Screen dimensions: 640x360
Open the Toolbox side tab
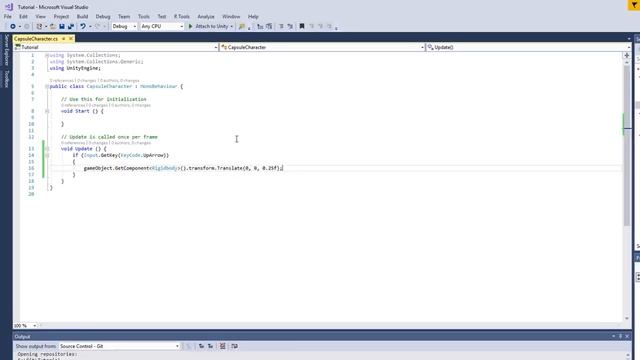tap(6, 79)
